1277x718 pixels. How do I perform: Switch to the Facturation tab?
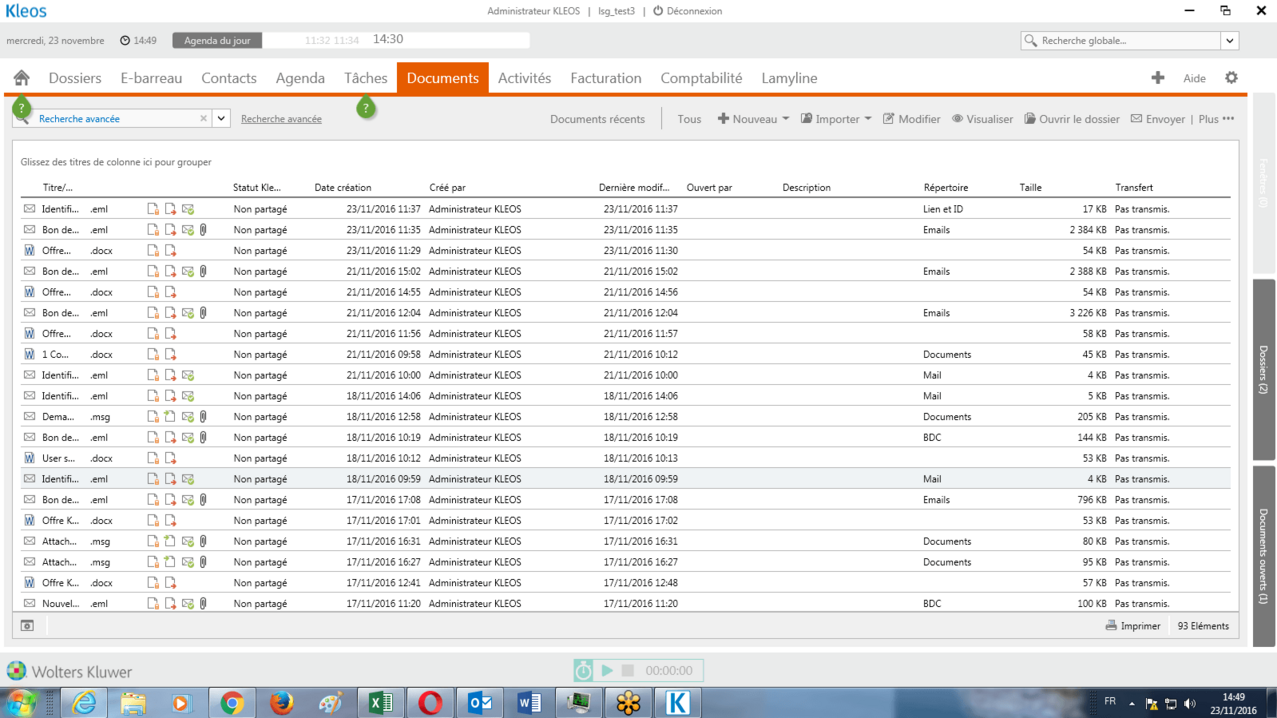(x=605, y=78)
